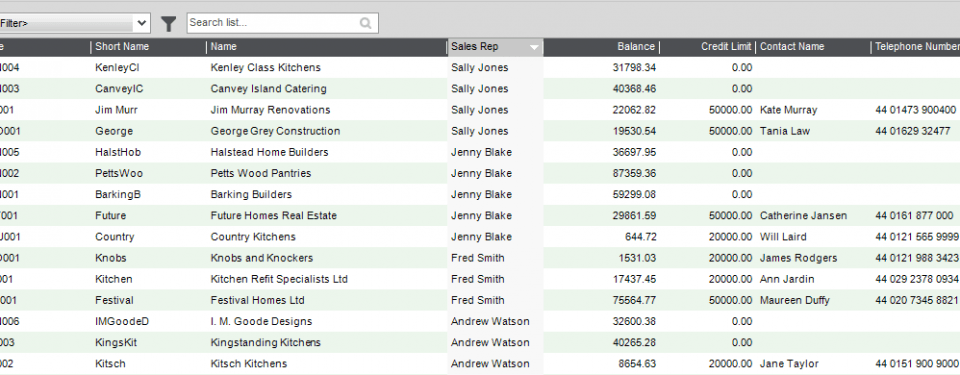Select Halstead Home Builders name cell

tap(269, 153)
